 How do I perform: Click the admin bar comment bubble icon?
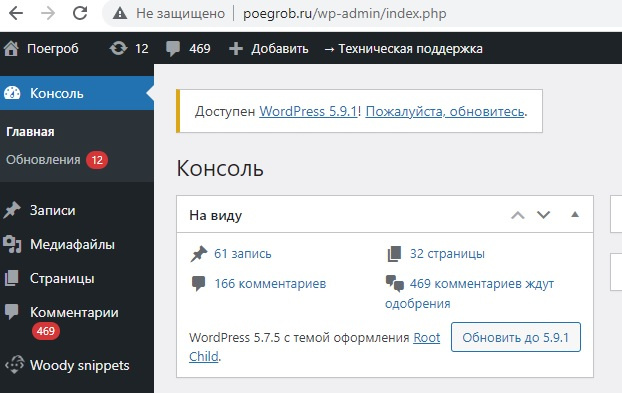[x=173, y=49]
